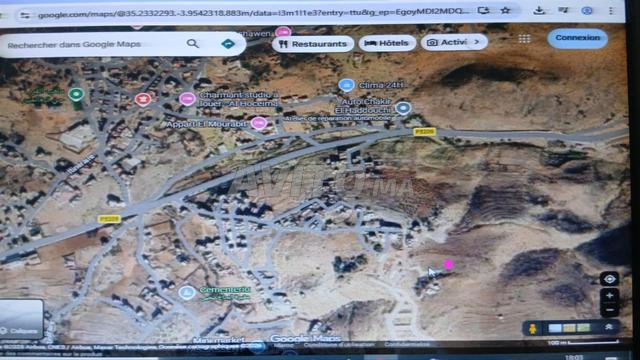Click the search magnifier icon
The height and width of the screenshot is (360, 640).
[x=193, y=43]
